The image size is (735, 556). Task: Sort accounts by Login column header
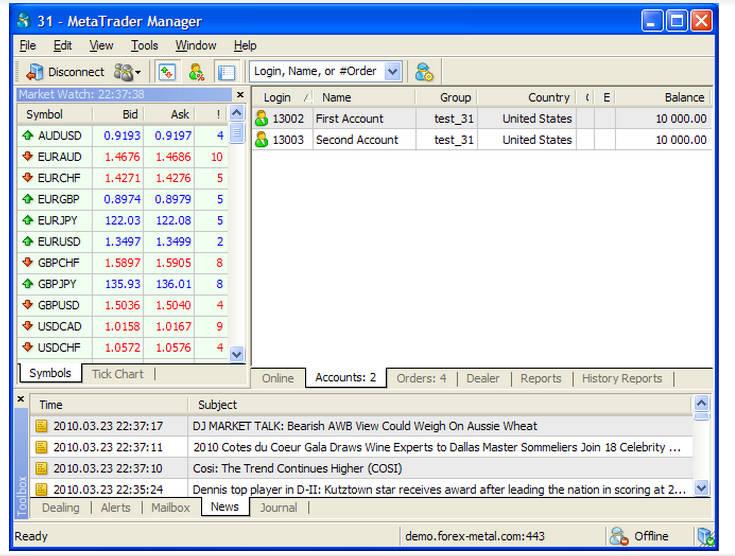point(282,98)
